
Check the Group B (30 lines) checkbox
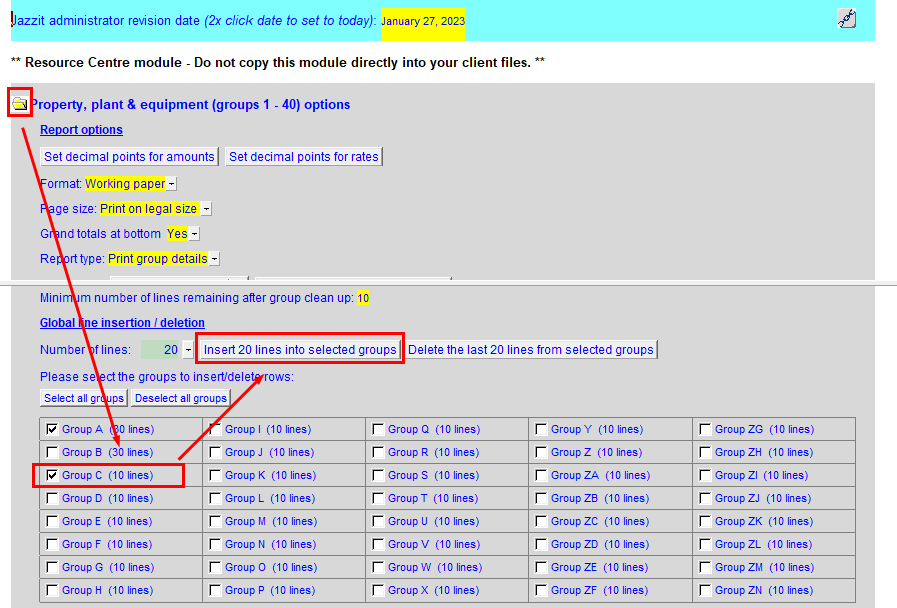coord(54,451)
